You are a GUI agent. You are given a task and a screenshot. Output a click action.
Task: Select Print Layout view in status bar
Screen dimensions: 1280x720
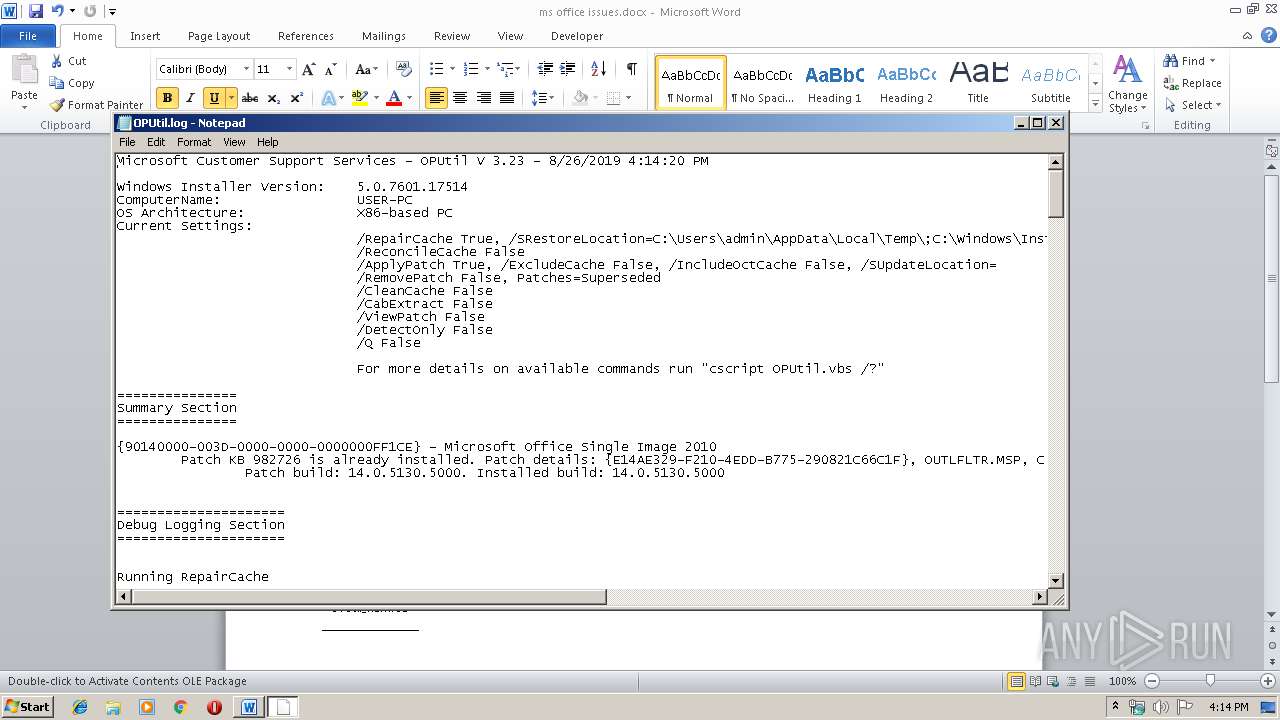1017,681
